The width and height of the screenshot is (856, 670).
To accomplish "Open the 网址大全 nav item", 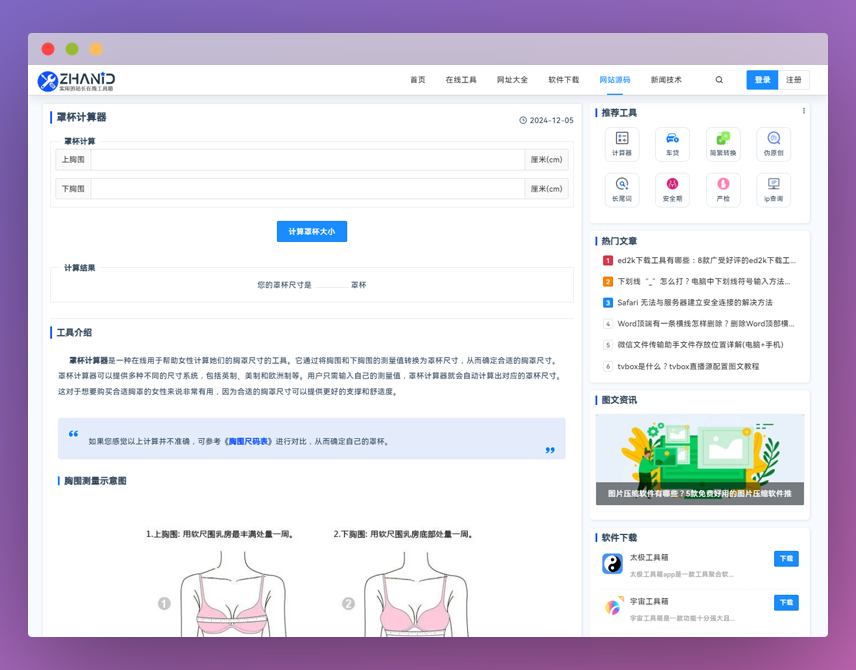I will point(512,80).
